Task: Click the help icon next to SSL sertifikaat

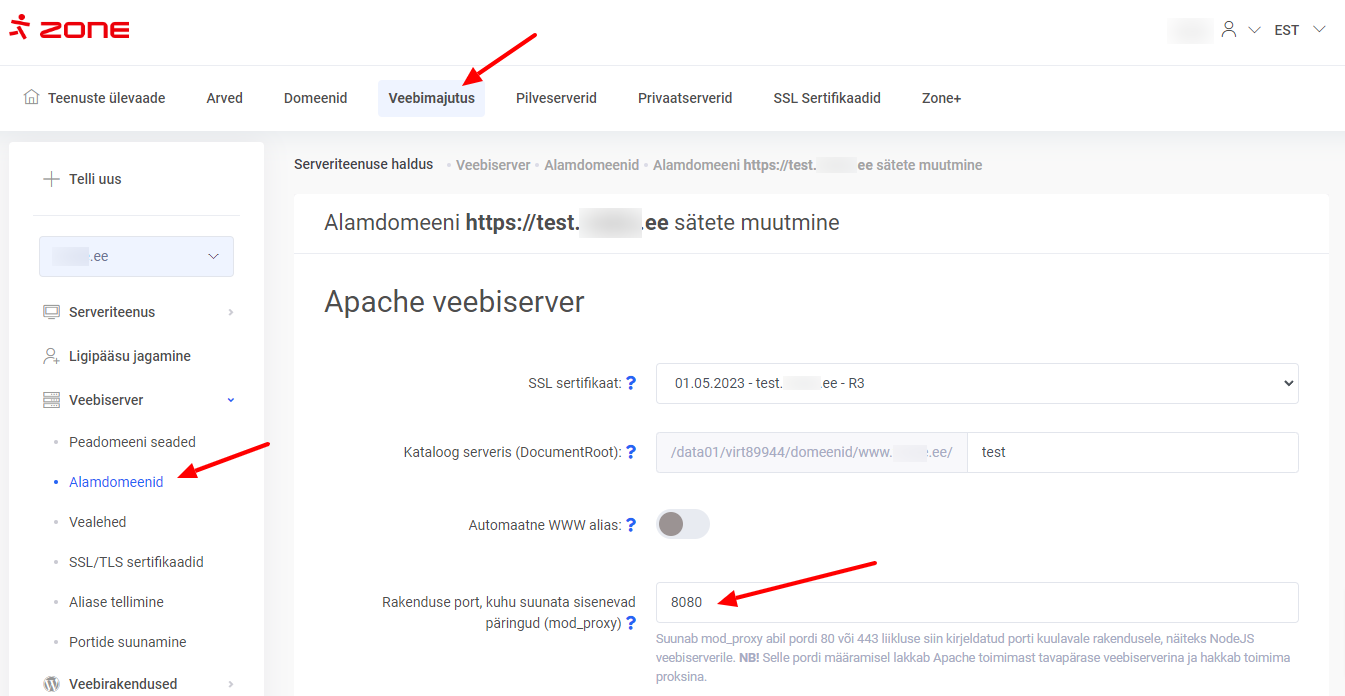Action: tap(631, 383)
